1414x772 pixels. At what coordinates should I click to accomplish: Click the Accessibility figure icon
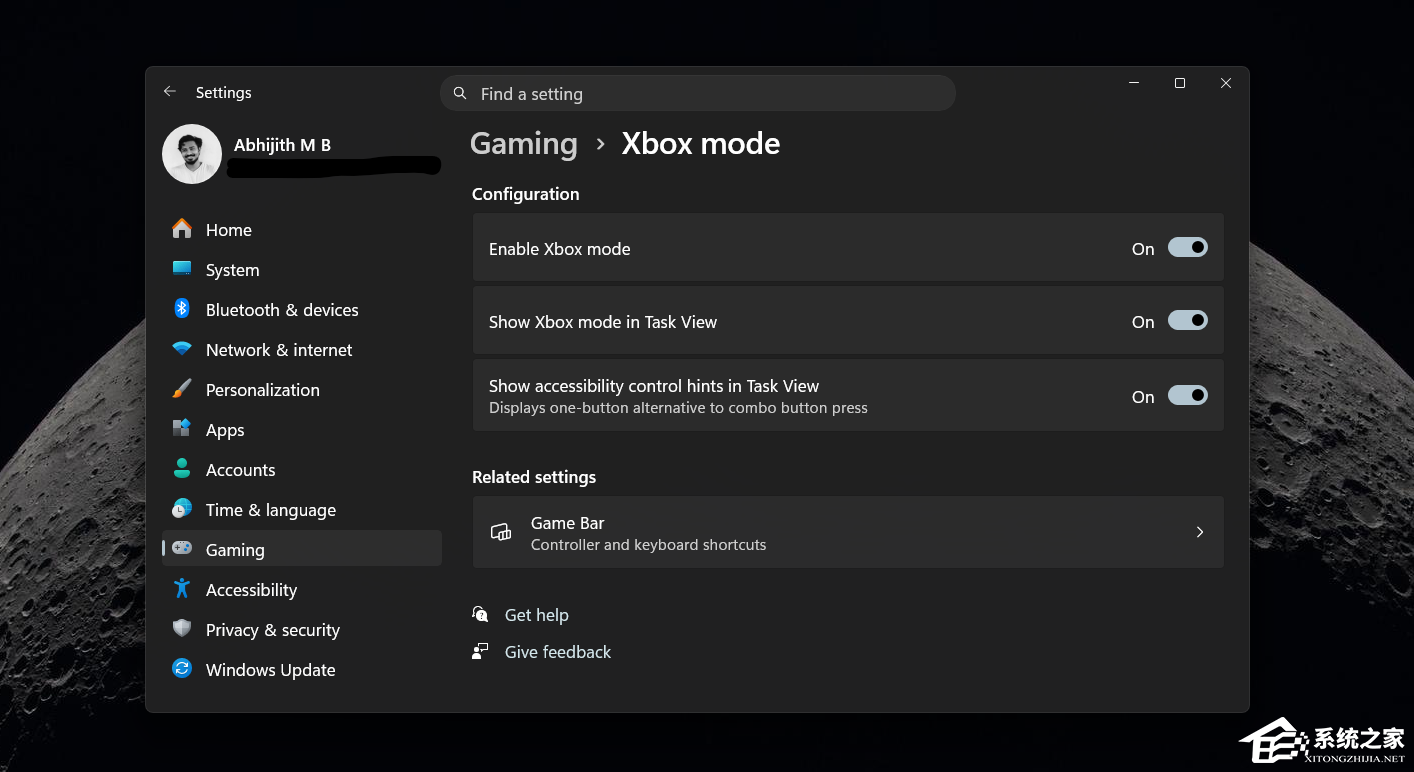click(x=182, y=589)
